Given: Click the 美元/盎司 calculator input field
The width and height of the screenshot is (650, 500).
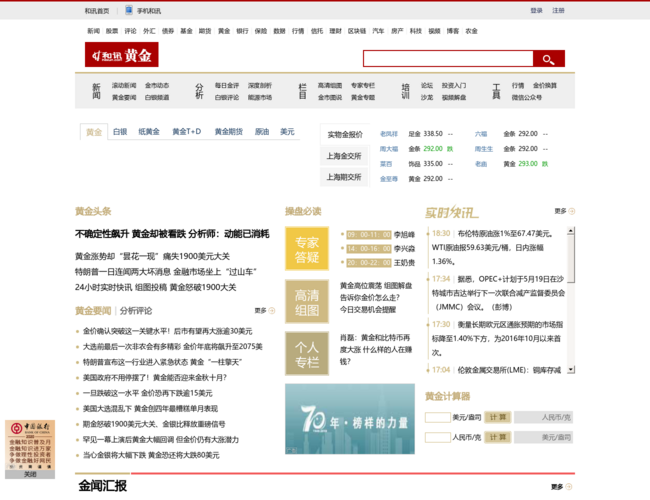Looking at the screenshot, I should pyautogui.click(x=438, y=417).
